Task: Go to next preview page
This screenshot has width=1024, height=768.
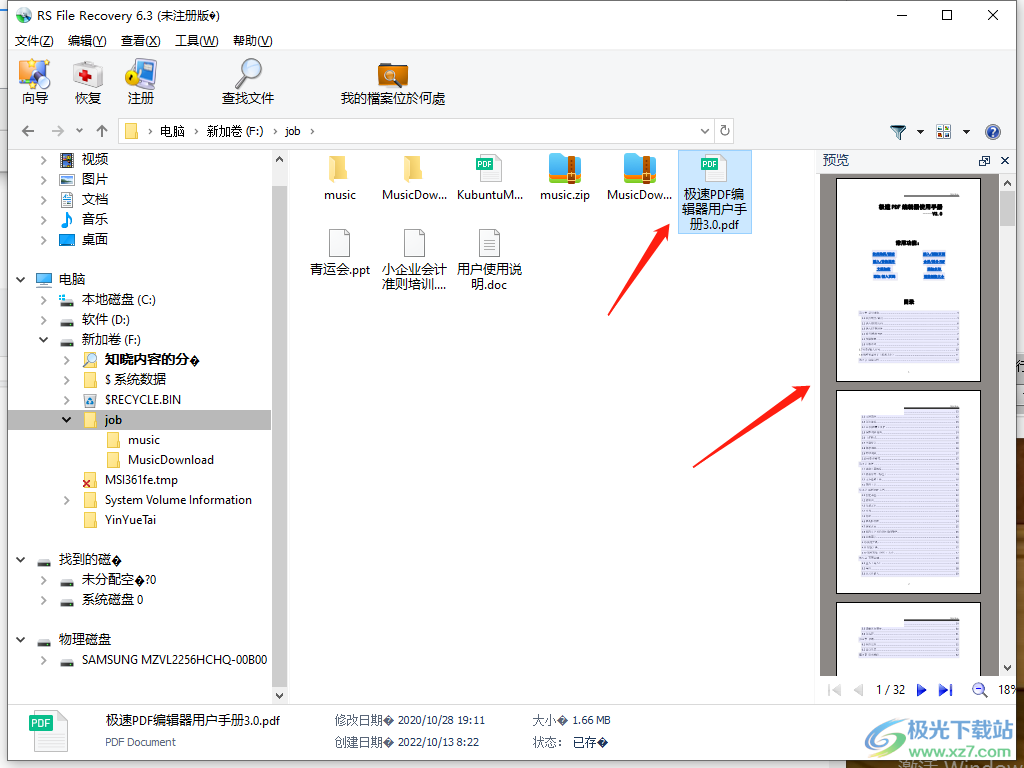Action: 921,690
